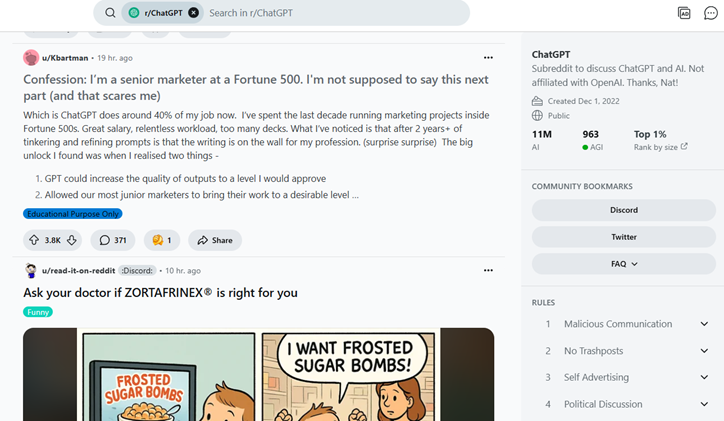The image size is (724, 421).
Task: Click the Public globe icon
Action: 537,115
